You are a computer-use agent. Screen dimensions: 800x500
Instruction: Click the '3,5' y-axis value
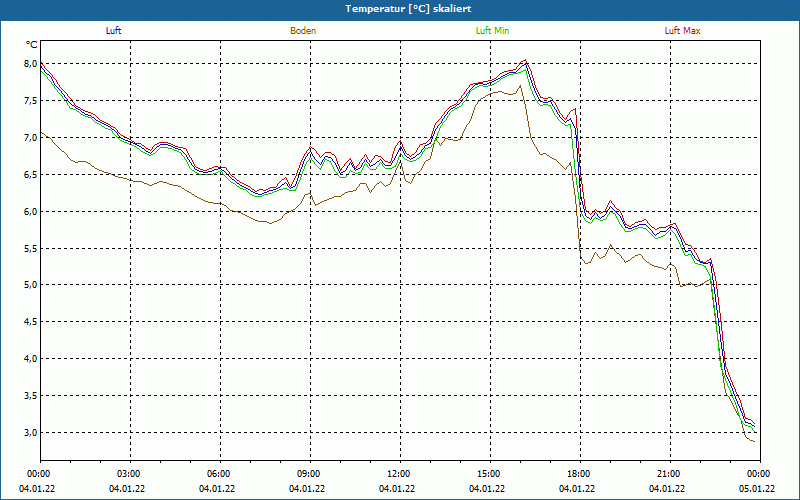[31, 395]
